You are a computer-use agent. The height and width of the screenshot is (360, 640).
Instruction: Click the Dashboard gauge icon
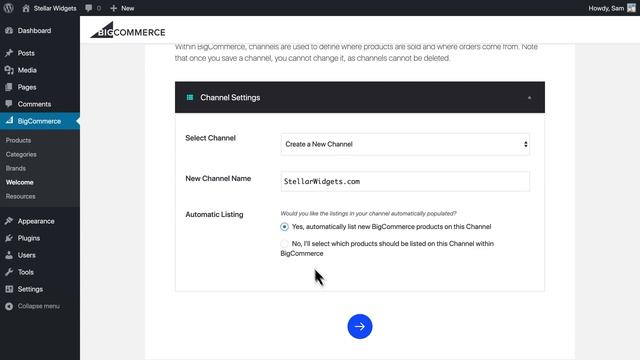point(9,31)
